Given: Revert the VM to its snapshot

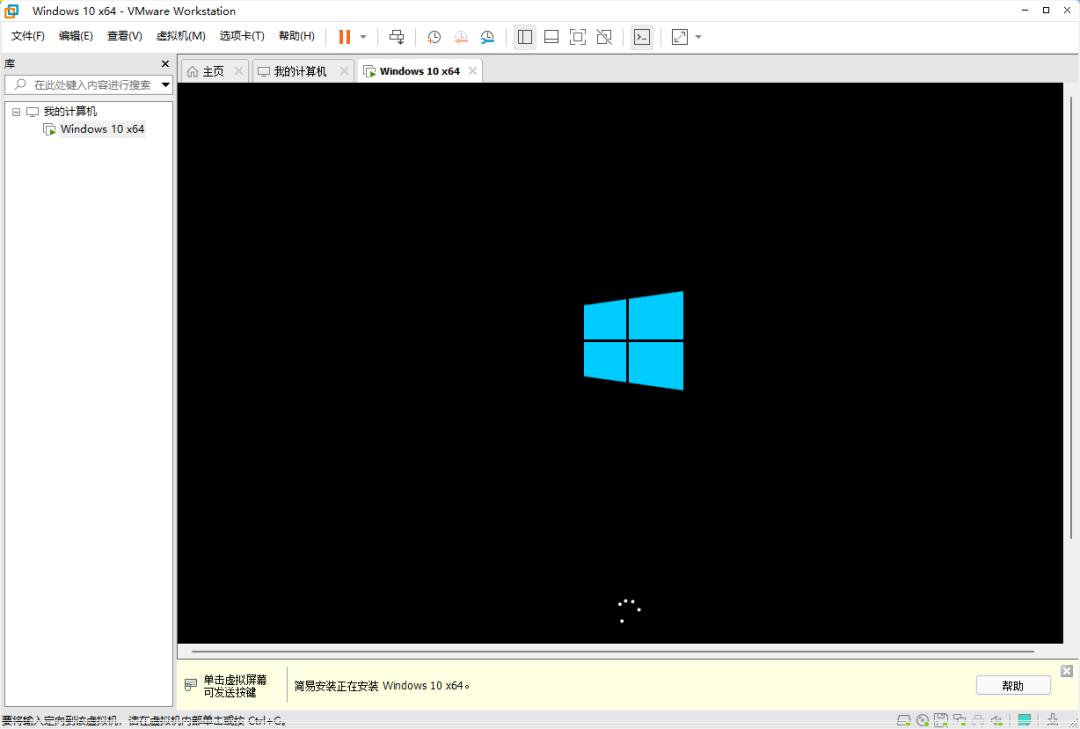Looking at the screenshot, I should pos(460,37).
